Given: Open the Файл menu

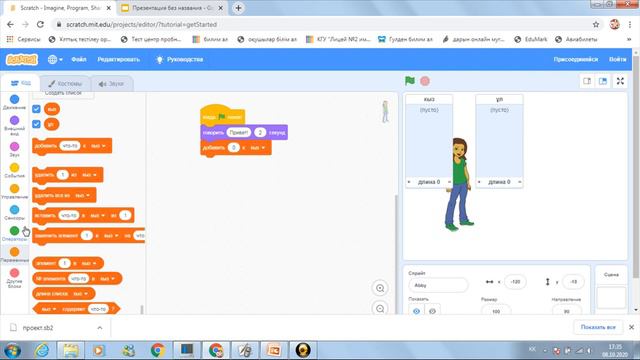Looking at the screenshot, I should point(79,60).
